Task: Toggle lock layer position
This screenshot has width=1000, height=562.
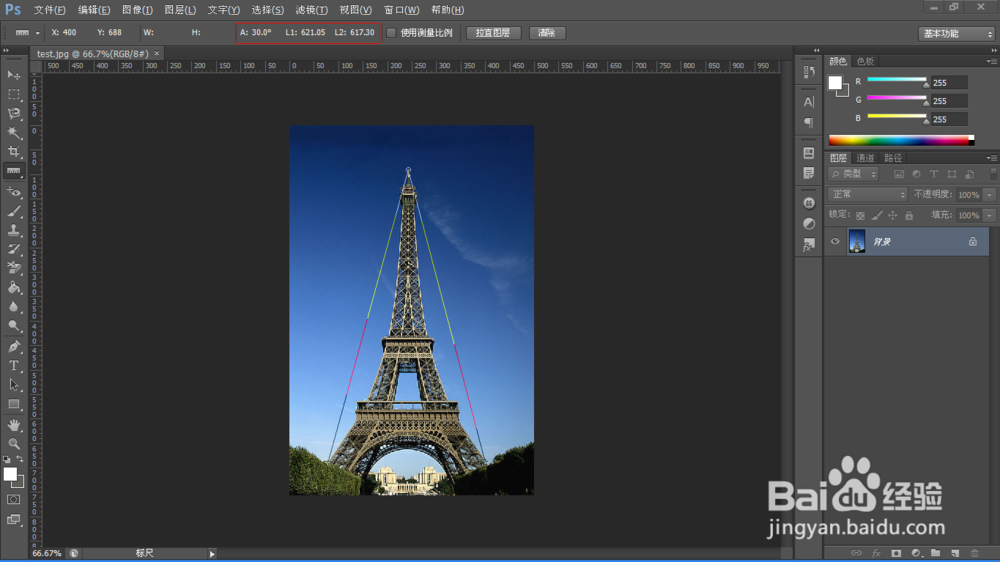Action: [893, 216]
